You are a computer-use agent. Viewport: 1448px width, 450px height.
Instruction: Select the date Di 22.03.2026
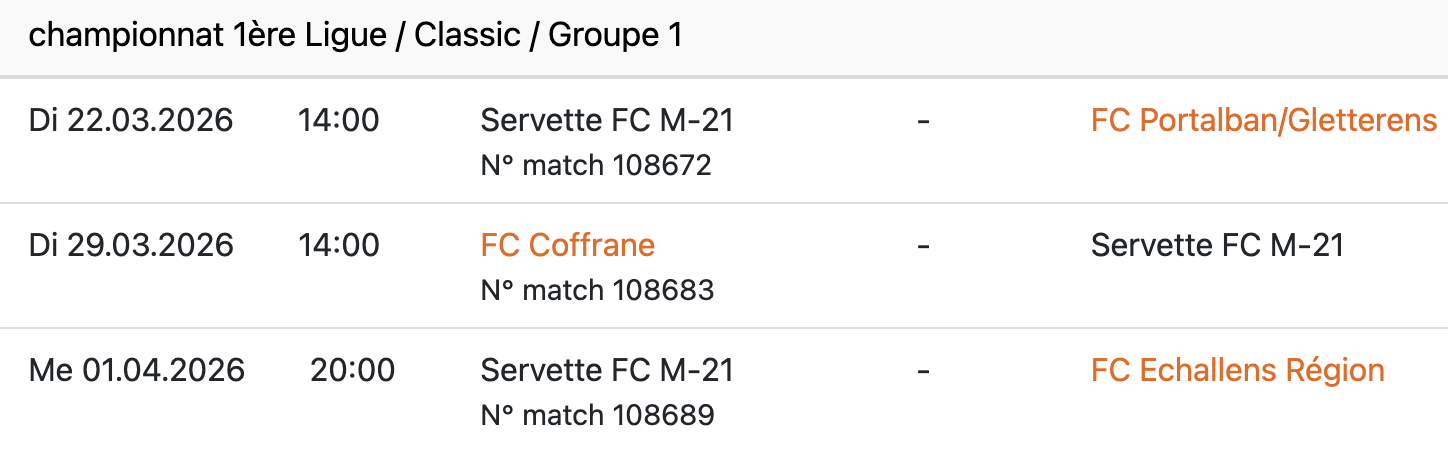131,121
